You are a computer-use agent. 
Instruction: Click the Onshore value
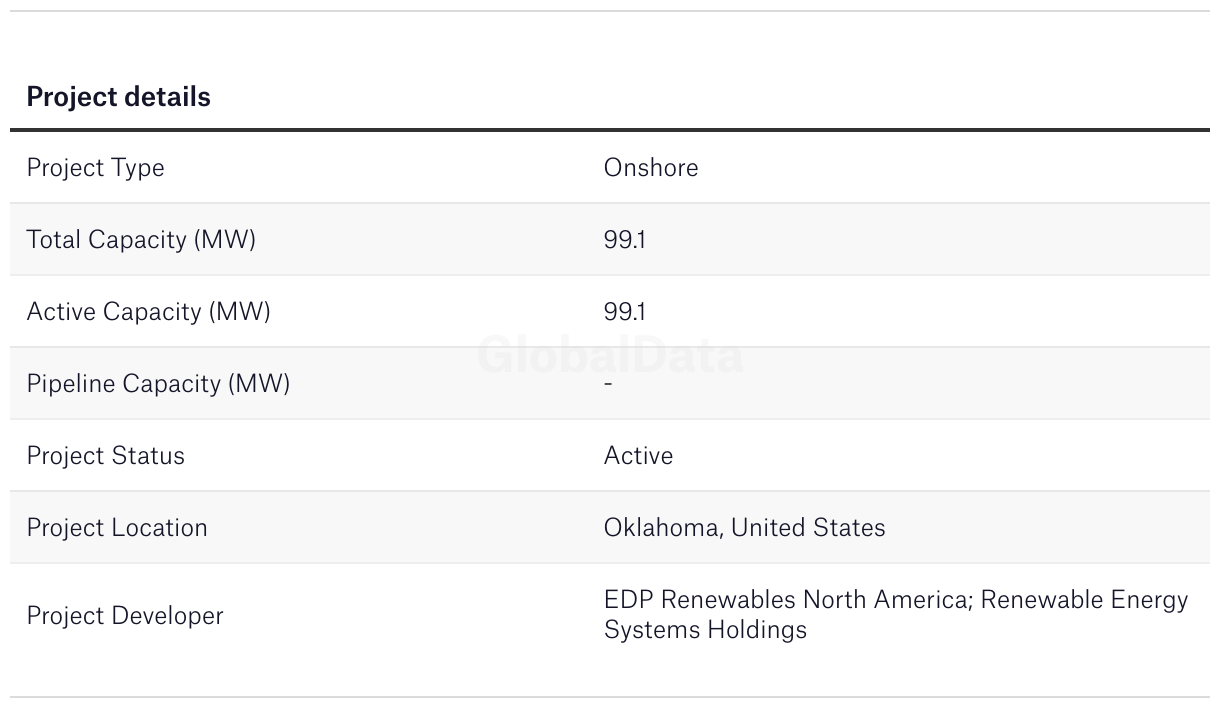click(650, 167)
